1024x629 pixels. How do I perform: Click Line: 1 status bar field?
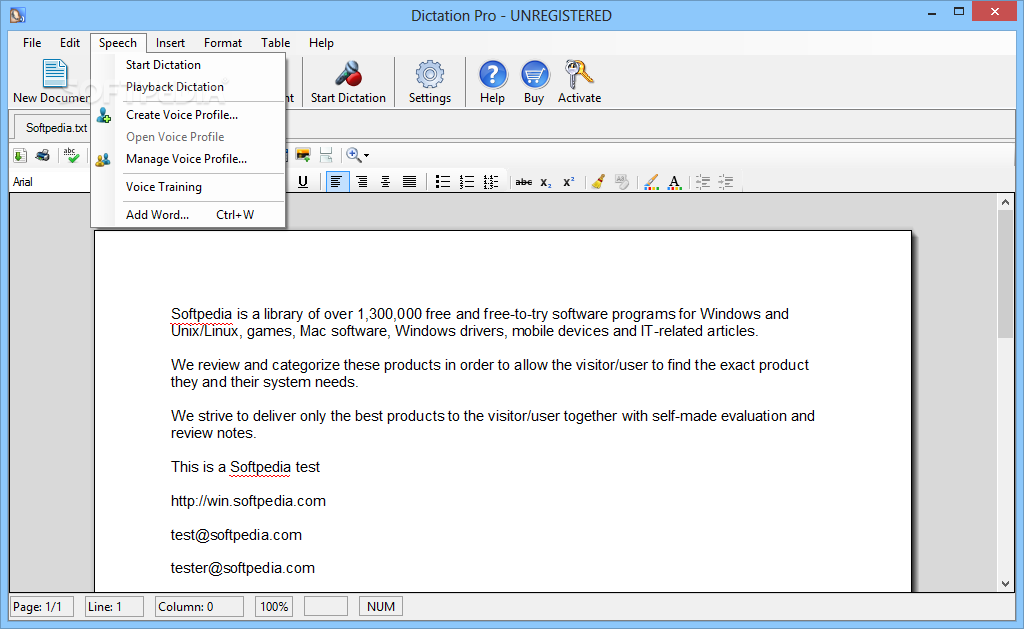pos(115,607)
